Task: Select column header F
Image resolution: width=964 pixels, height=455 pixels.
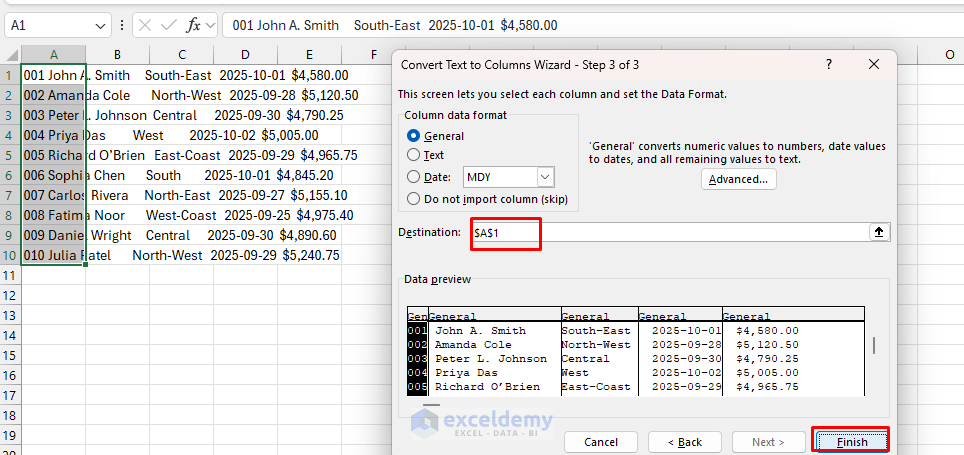Action: (373, 54)
